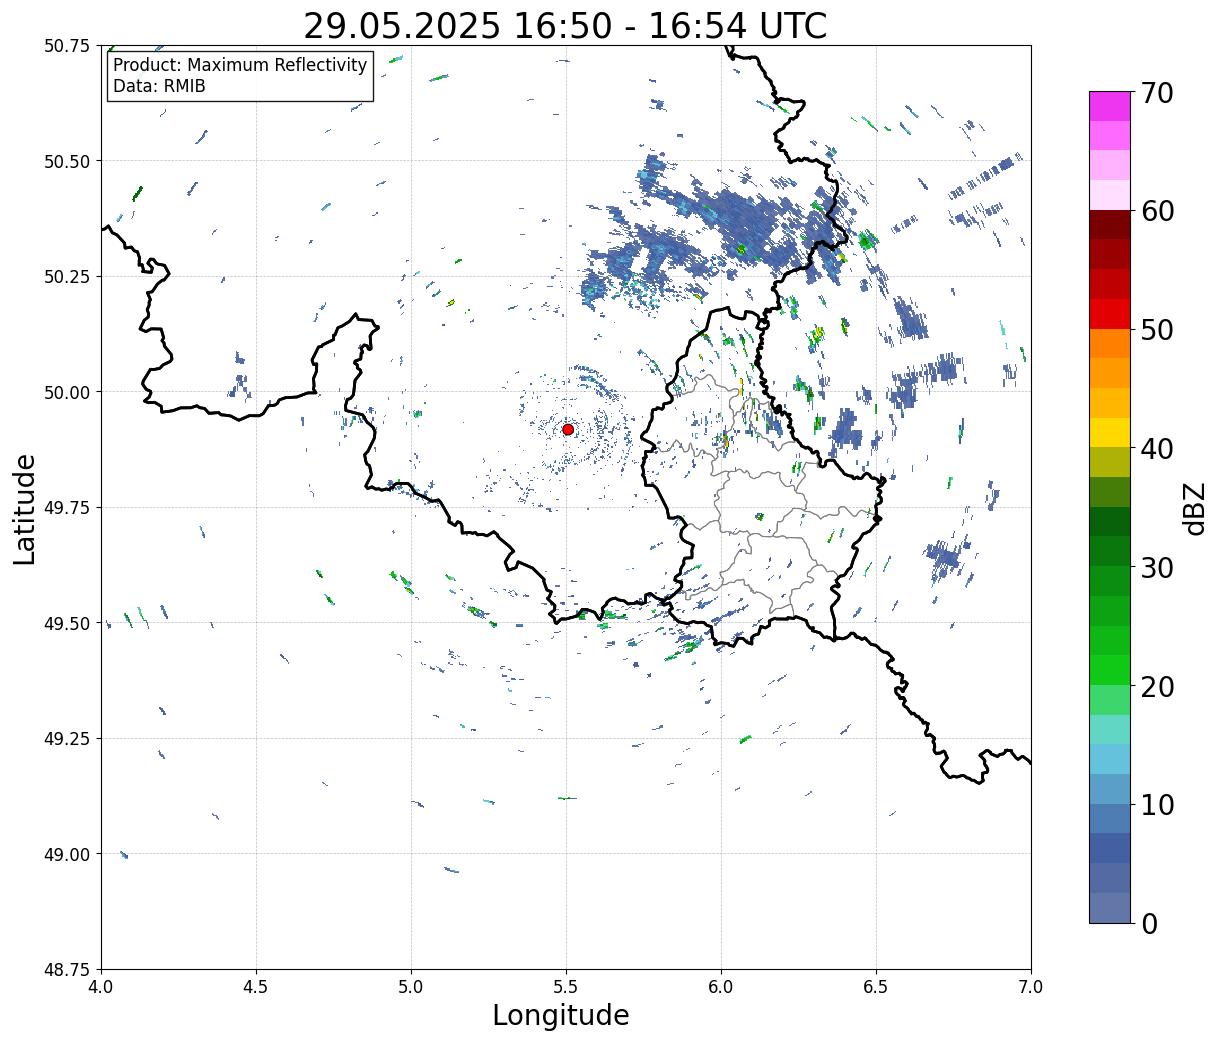This screenshot has width=1219, height=1040.
Task: Click the 'Product: Maximum Reflectivity' label
Action: (x=240, y=65)
